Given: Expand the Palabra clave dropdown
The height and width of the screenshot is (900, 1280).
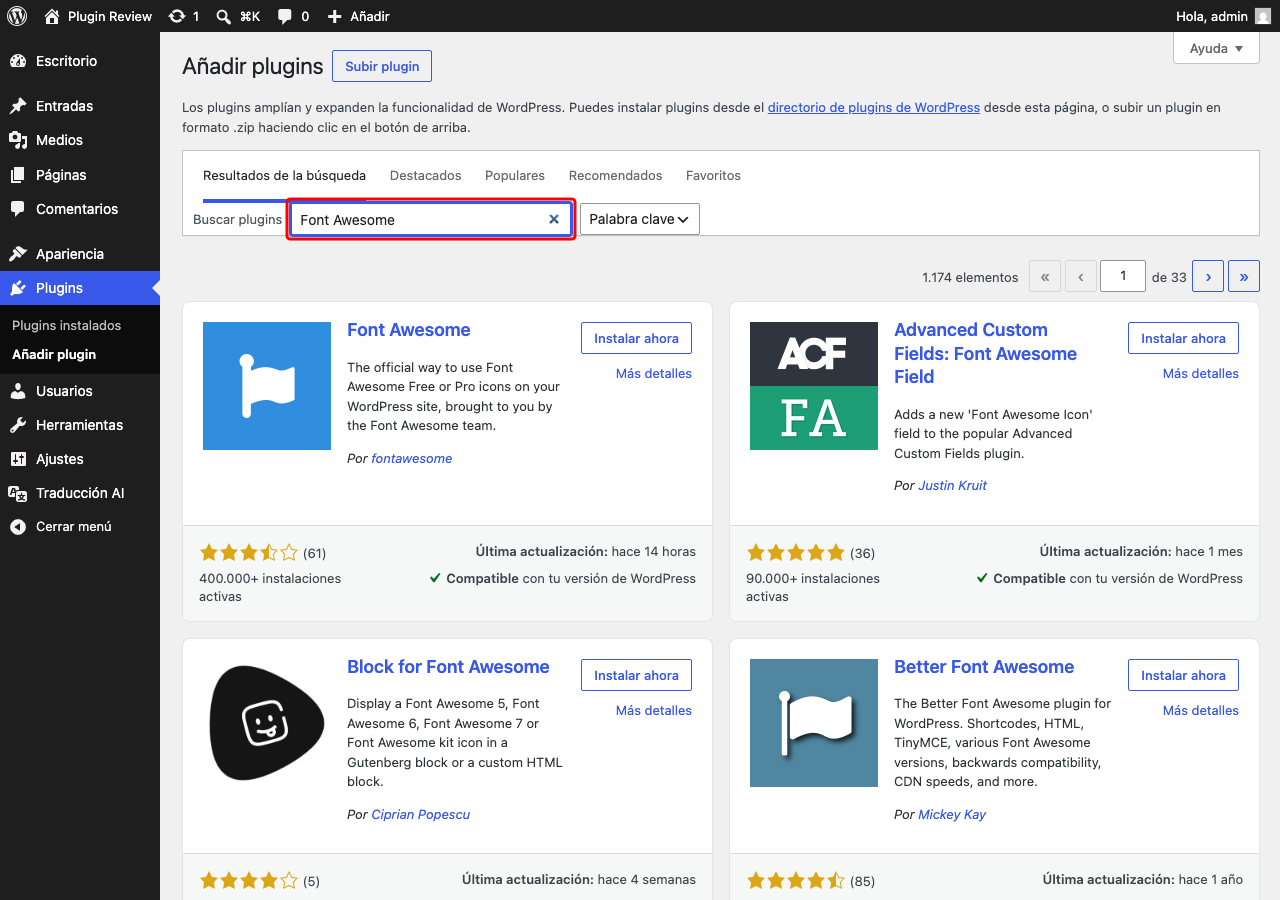Looking at the screenshot, I should click(639, 219).
